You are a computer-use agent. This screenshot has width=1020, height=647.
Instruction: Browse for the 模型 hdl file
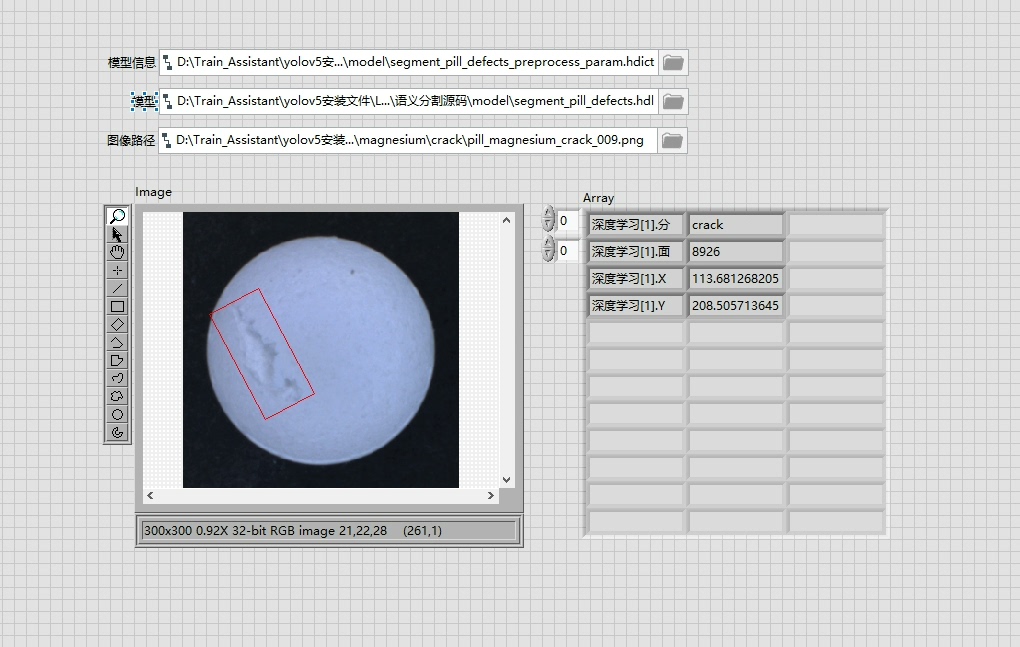coord(673,101)
